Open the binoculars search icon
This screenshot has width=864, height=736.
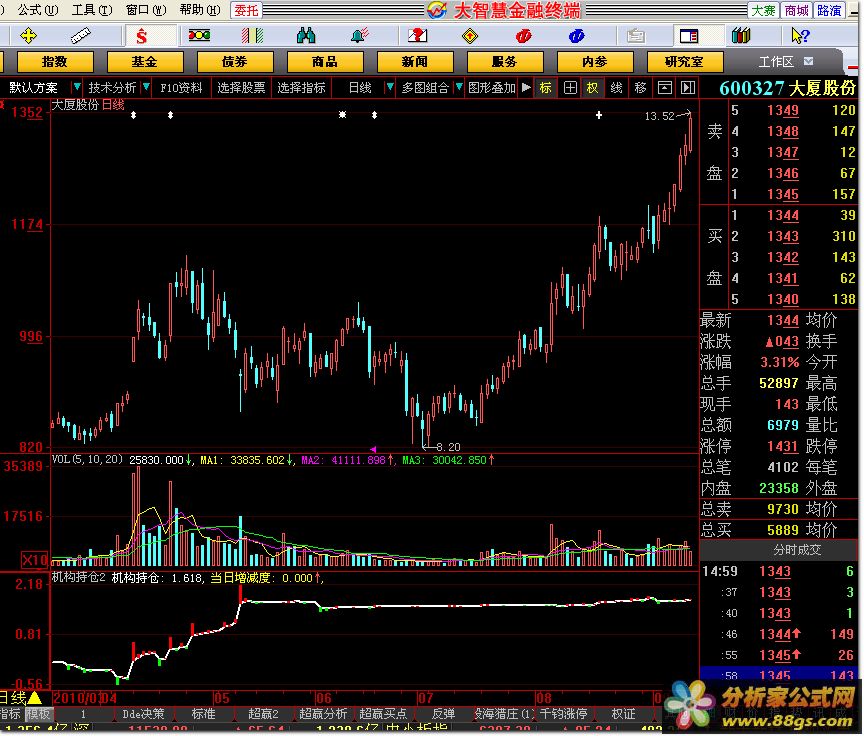306,36
